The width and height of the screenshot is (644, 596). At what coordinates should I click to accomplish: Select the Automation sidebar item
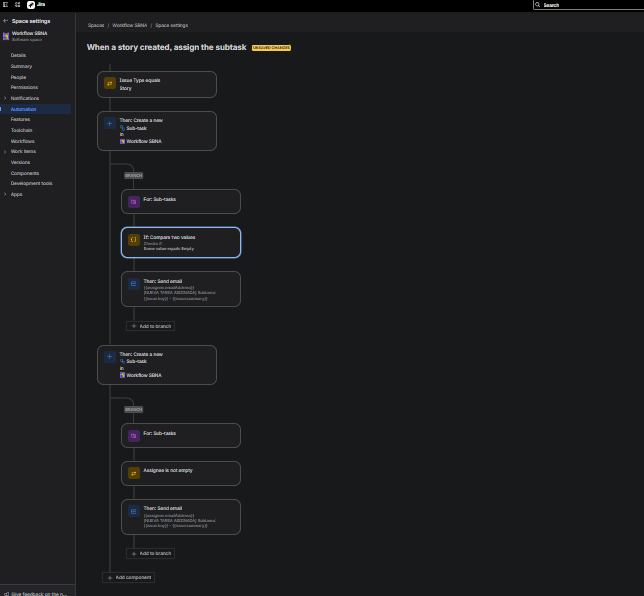point(36,109)
